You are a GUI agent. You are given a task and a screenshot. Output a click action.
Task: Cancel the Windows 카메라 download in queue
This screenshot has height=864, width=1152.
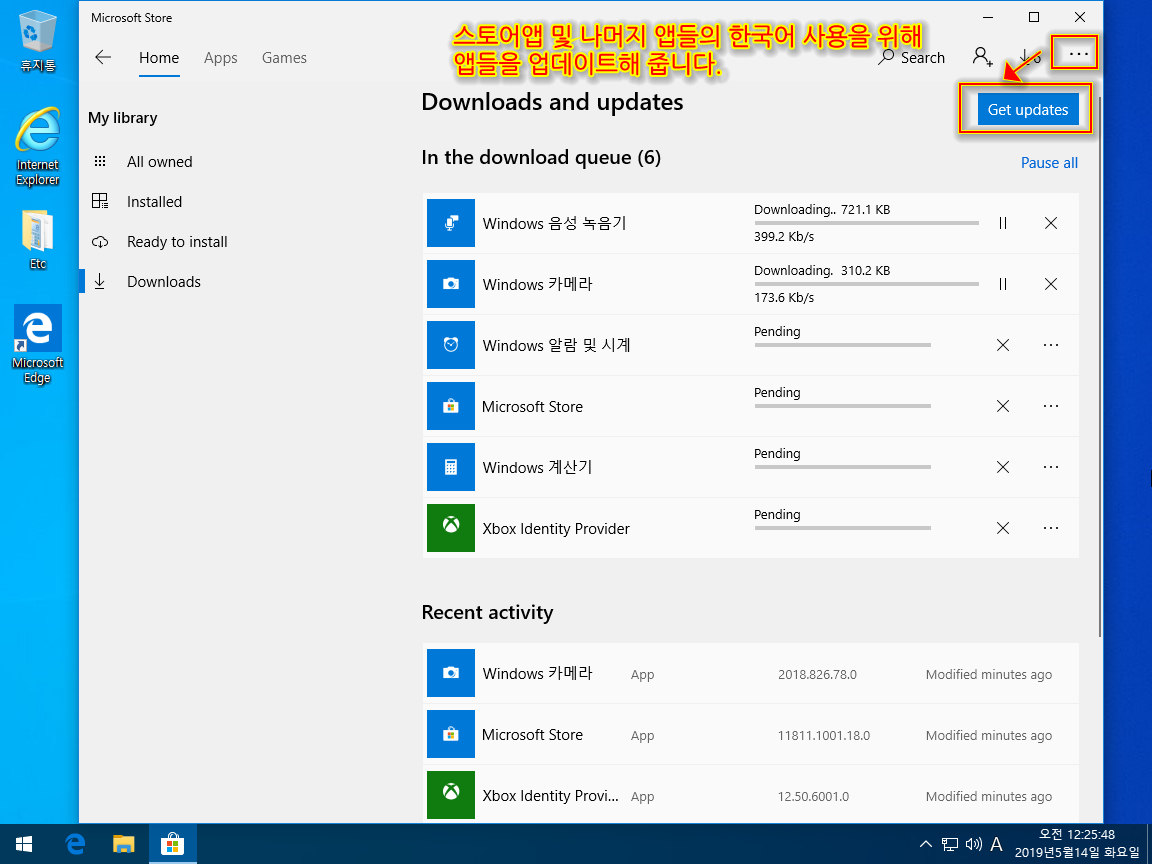point(1051,284)
